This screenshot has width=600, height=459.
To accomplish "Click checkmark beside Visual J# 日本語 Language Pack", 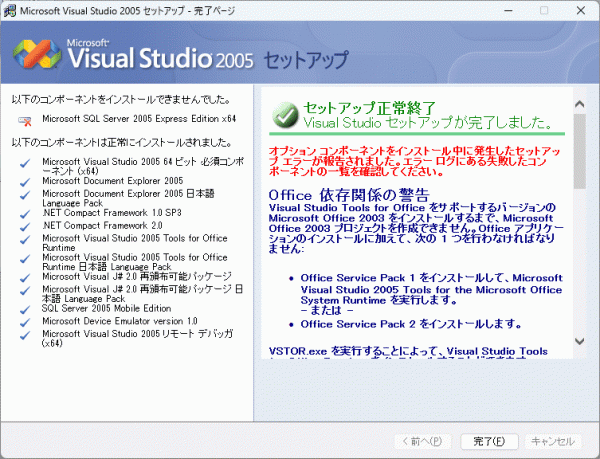I will pyautogui.click(x=25, y=291).
